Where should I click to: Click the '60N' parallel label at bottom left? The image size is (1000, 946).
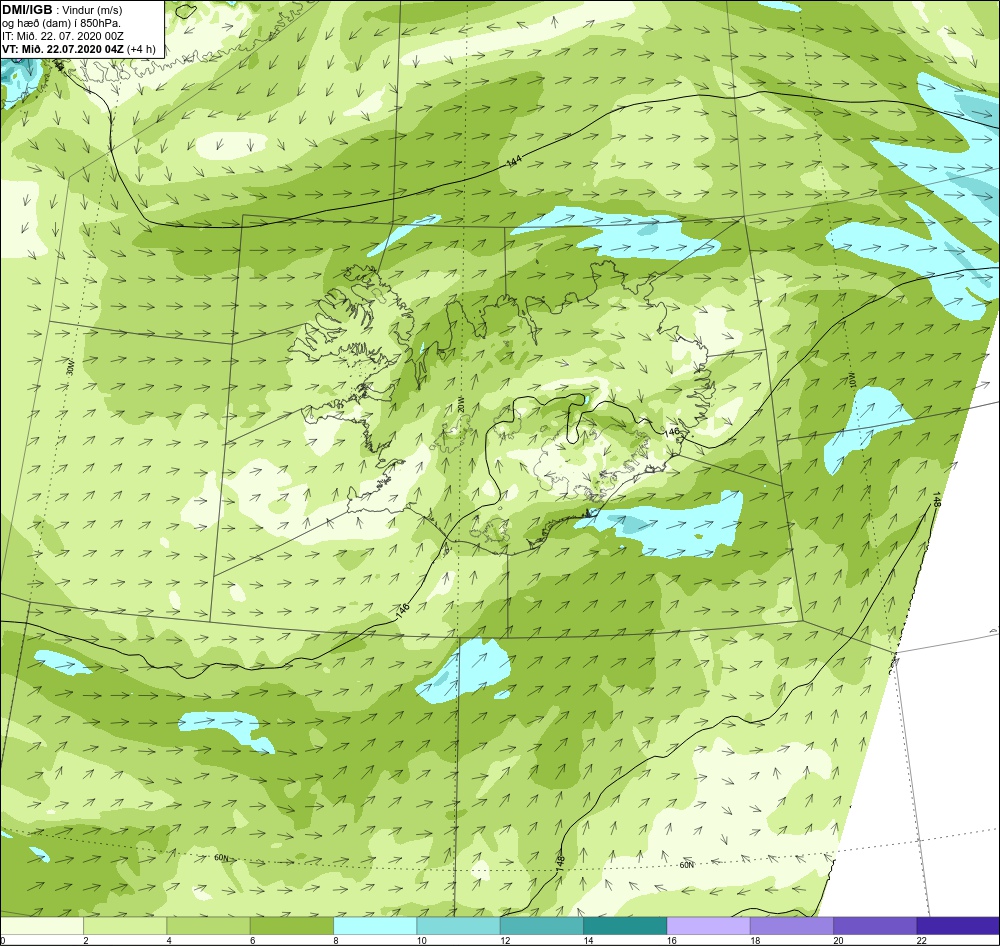pyautogui.click(x=221, y=858)
